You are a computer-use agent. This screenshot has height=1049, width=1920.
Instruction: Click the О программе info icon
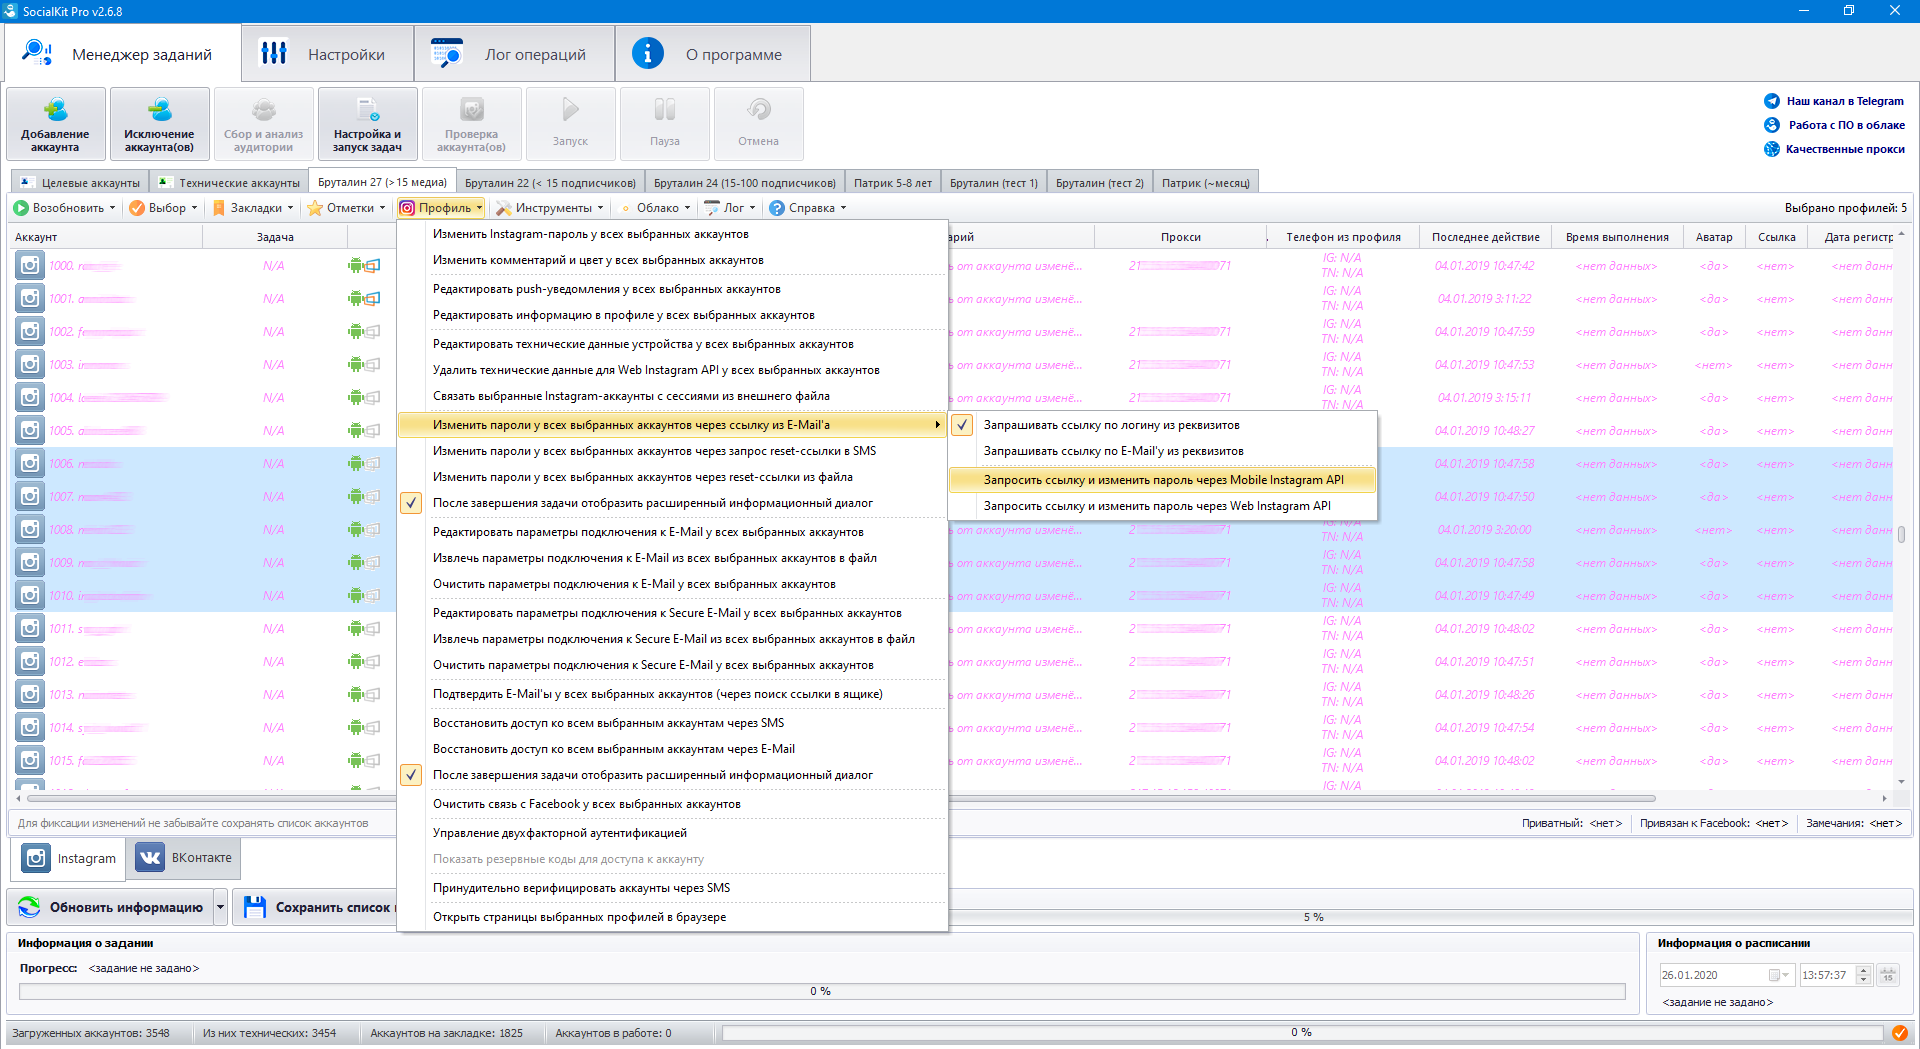pyautogui.click(x=648, y=53)
